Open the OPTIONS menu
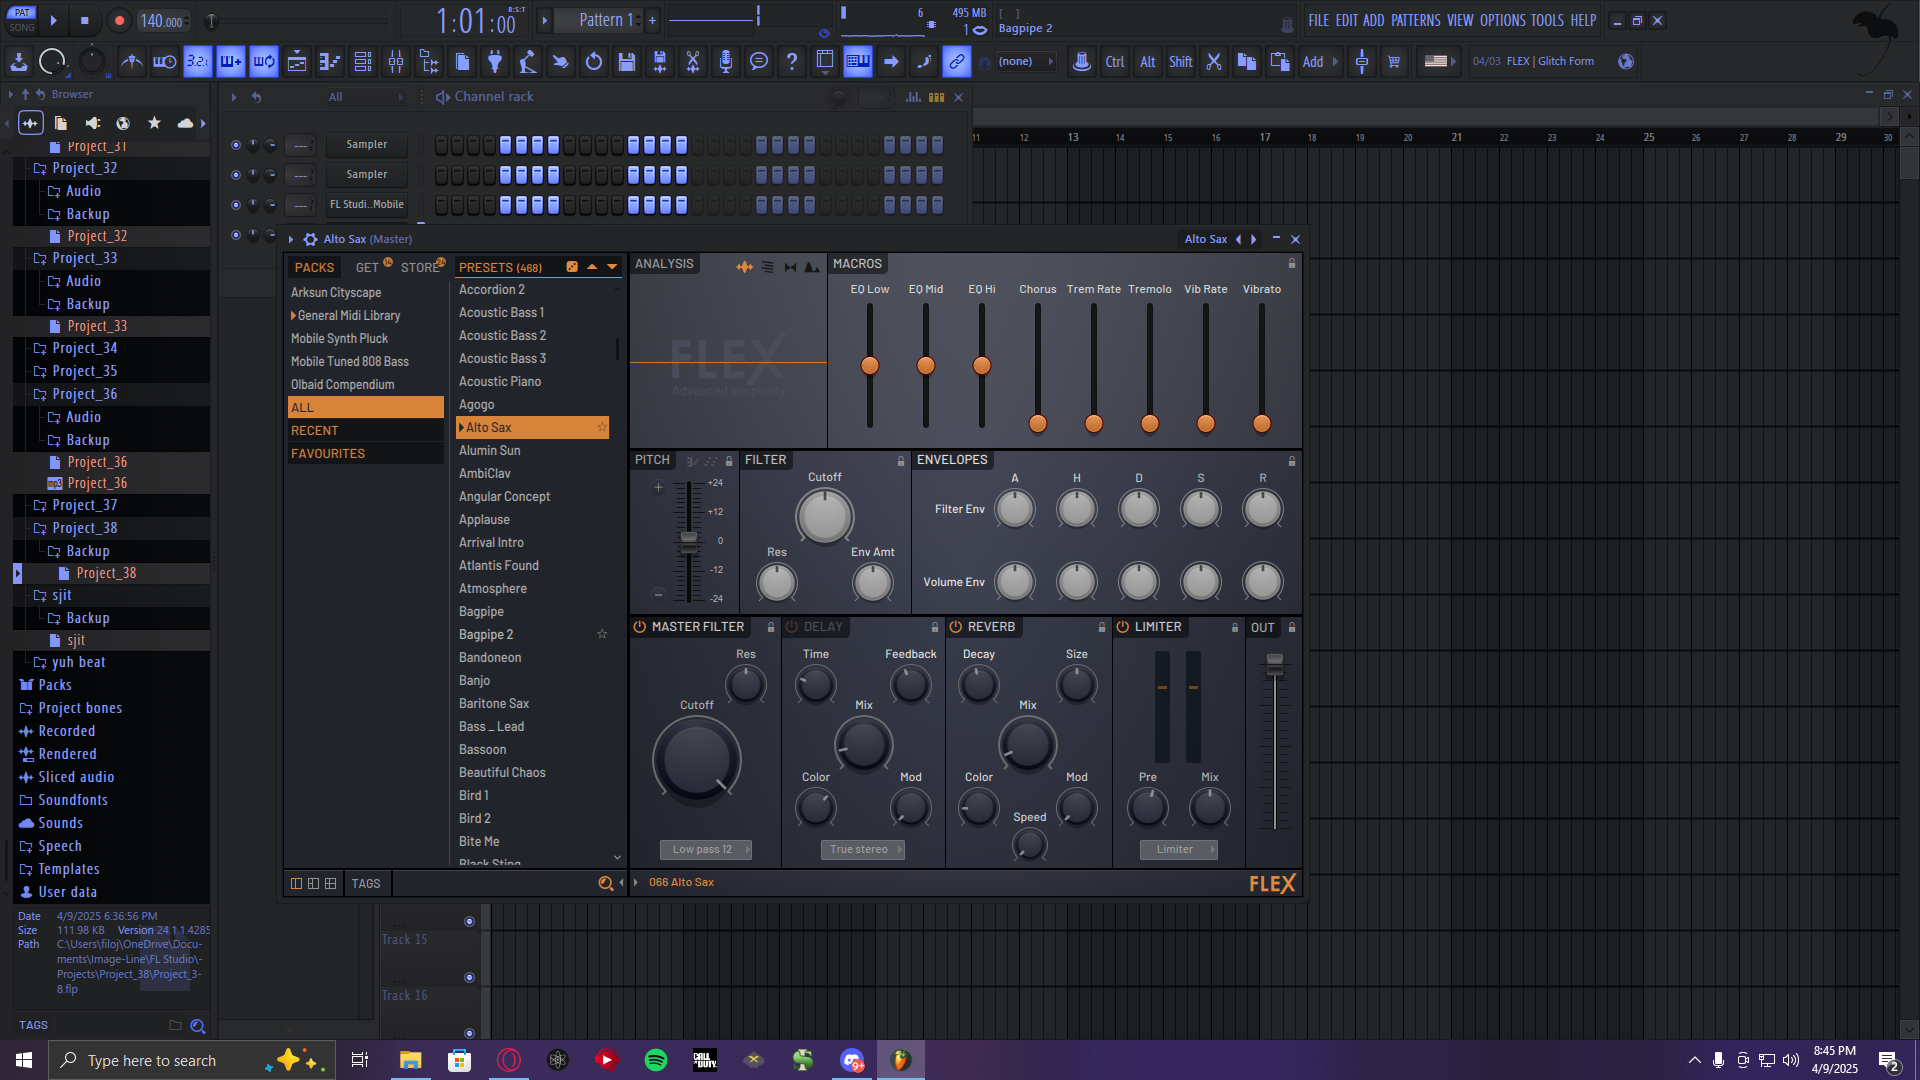 (x=1502, y=20)
